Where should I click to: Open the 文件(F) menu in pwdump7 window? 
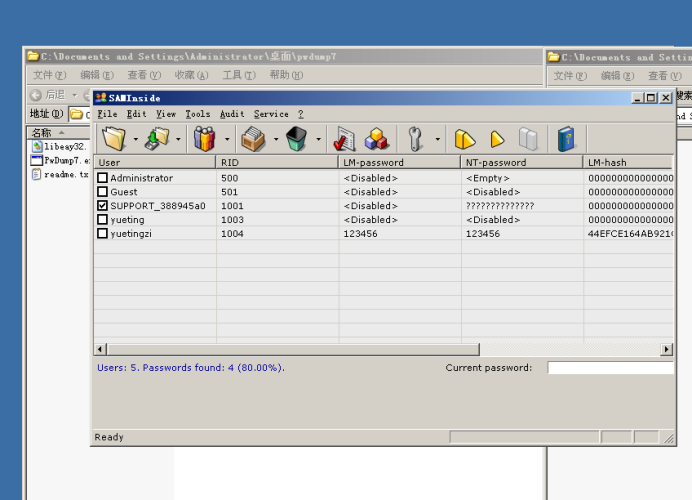point(49,75)
